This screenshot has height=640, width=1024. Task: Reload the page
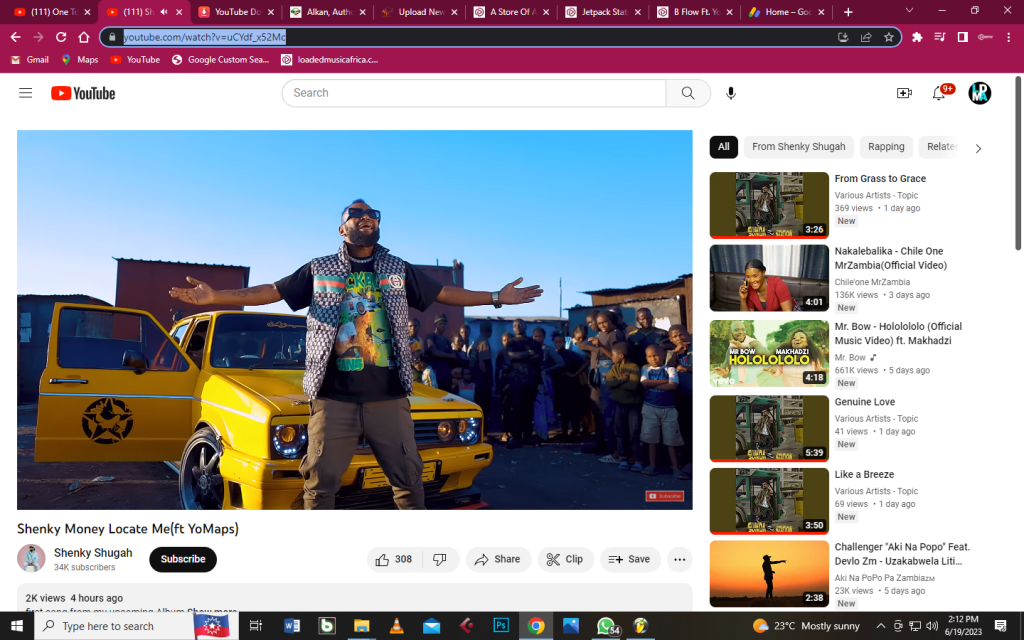pyautogui.click(x=61, y=37)
